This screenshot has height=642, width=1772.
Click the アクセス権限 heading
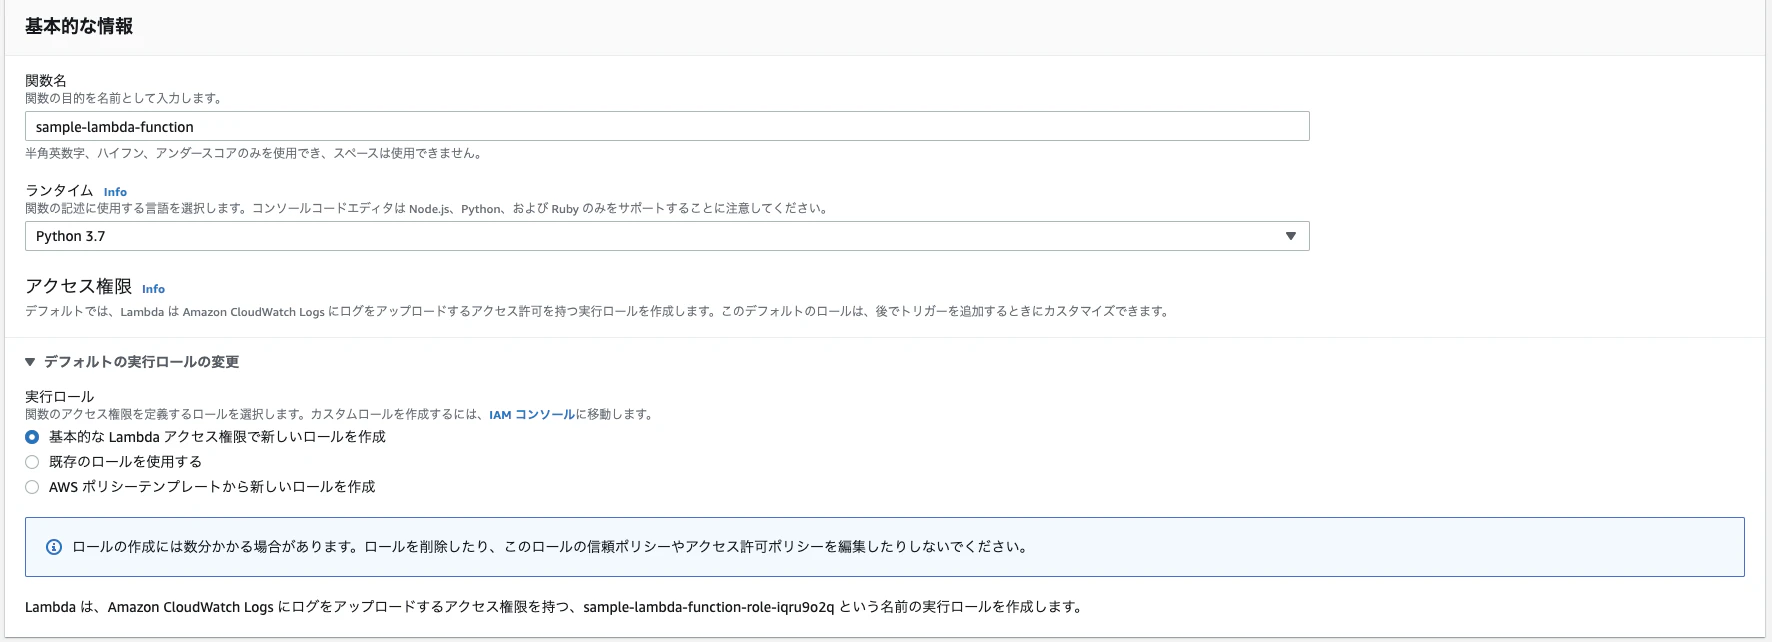79,286
